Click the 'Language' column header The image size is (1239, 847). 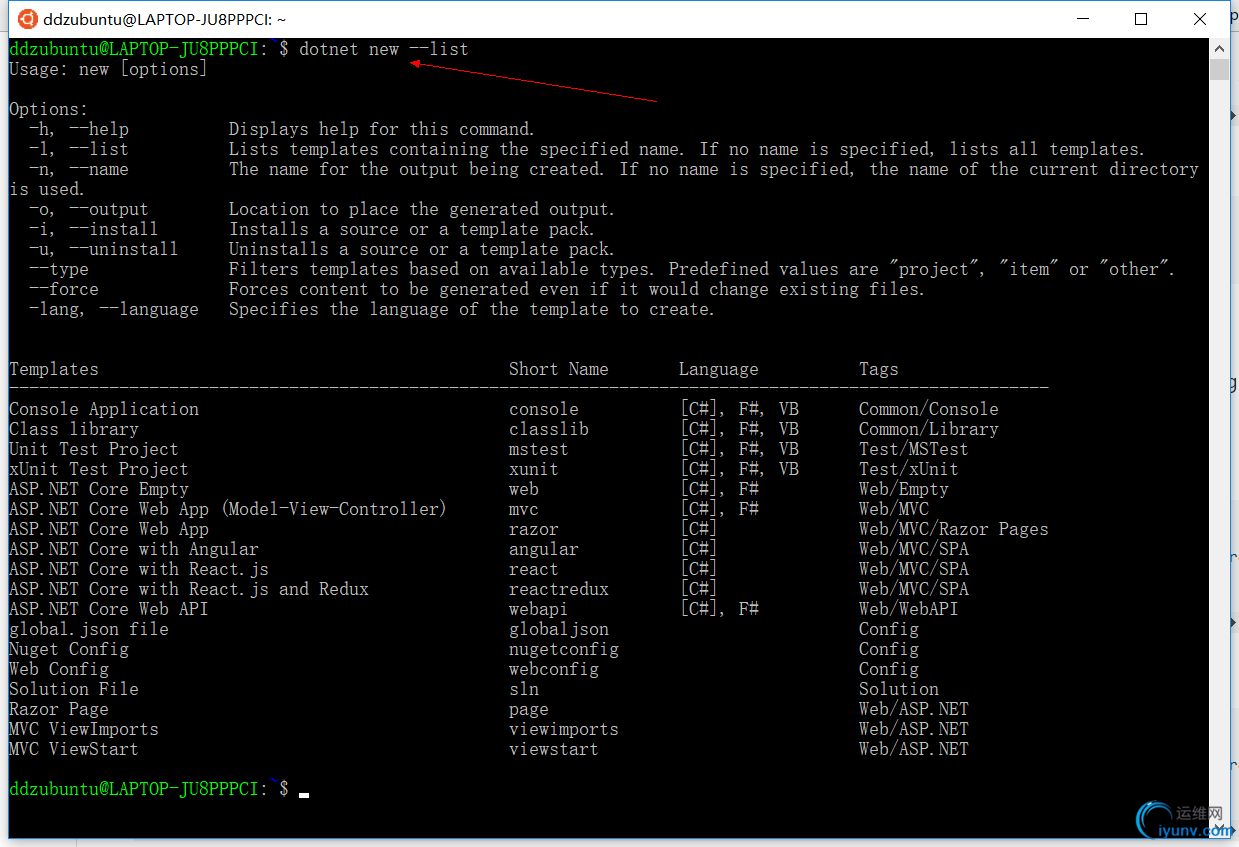(718, 369)
